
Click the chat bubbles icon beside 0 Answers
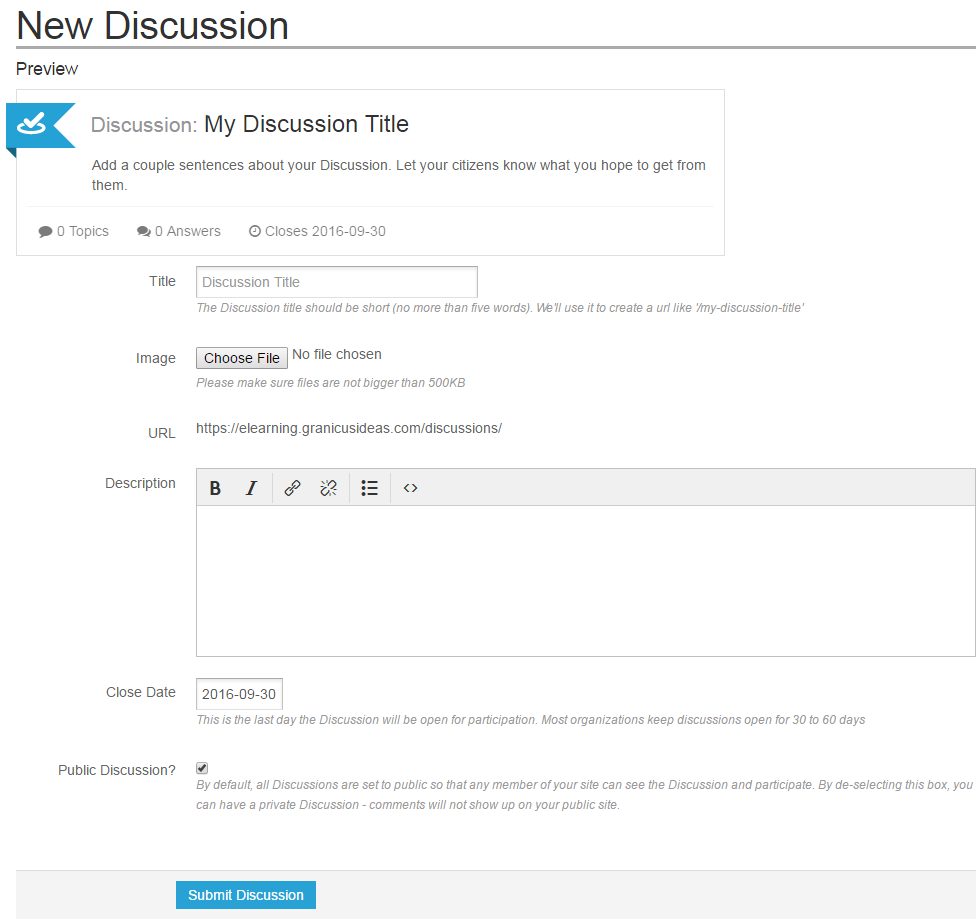[143, 232]
